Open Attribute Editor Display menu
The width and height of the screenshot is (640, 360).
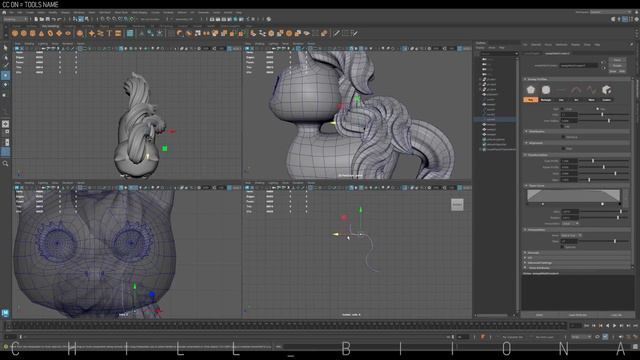click(x=576, y=44)
